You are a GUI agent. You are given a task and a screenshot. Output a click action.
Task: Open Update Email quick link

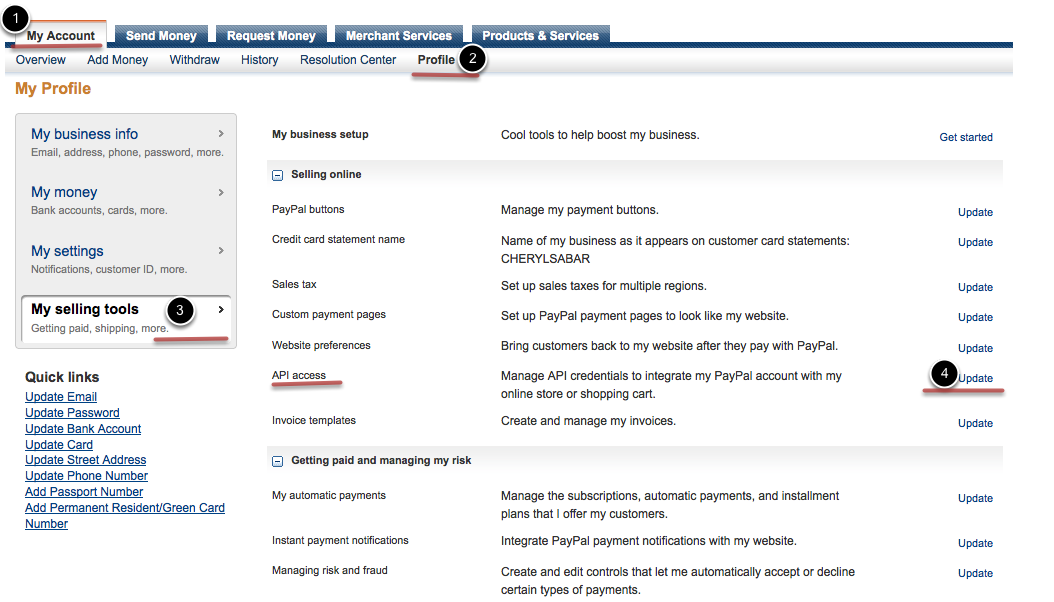pyautogui.click(x=61, y=397)
